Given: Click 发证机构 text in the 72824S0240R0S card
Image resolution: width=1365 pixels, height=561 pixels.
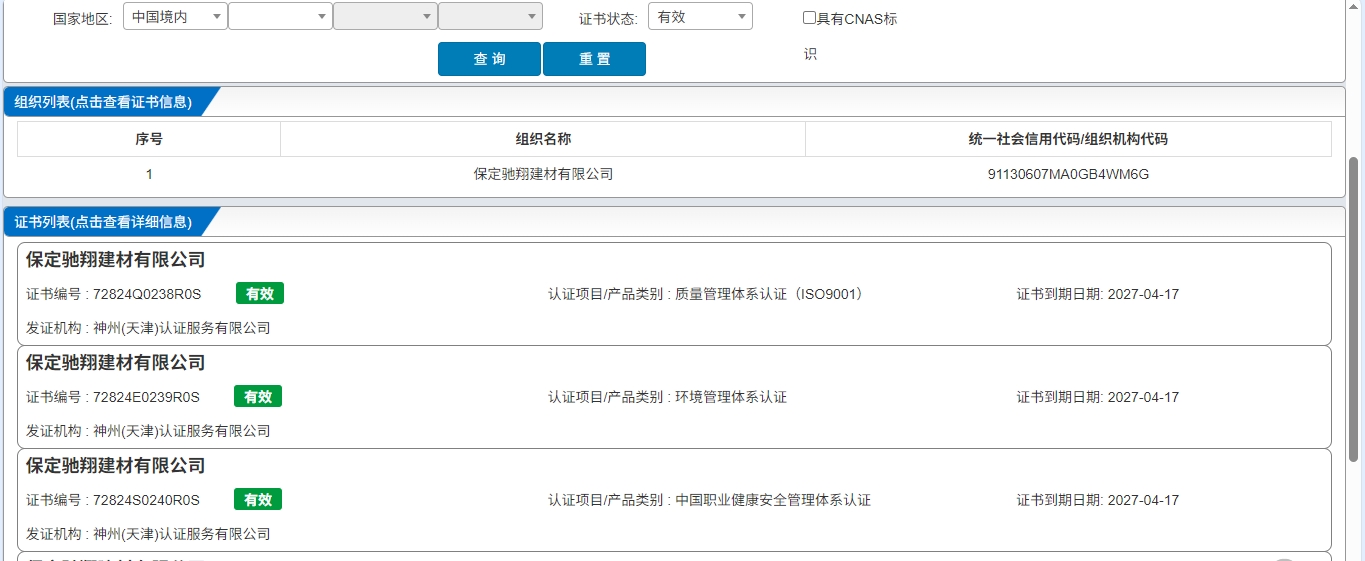Looking at the screenshot, I should tap(148, 534).
